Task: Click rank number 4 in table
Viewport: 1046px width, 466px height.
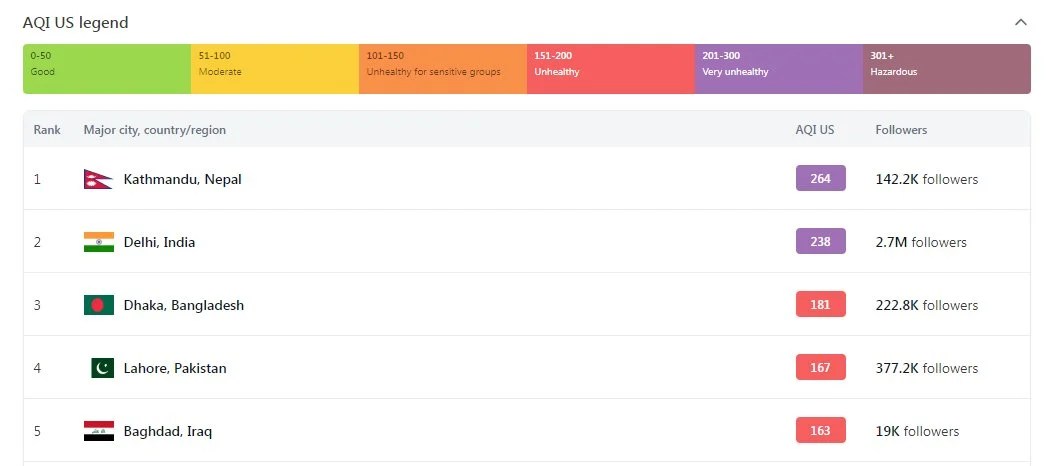Action: tap(37, 368)
